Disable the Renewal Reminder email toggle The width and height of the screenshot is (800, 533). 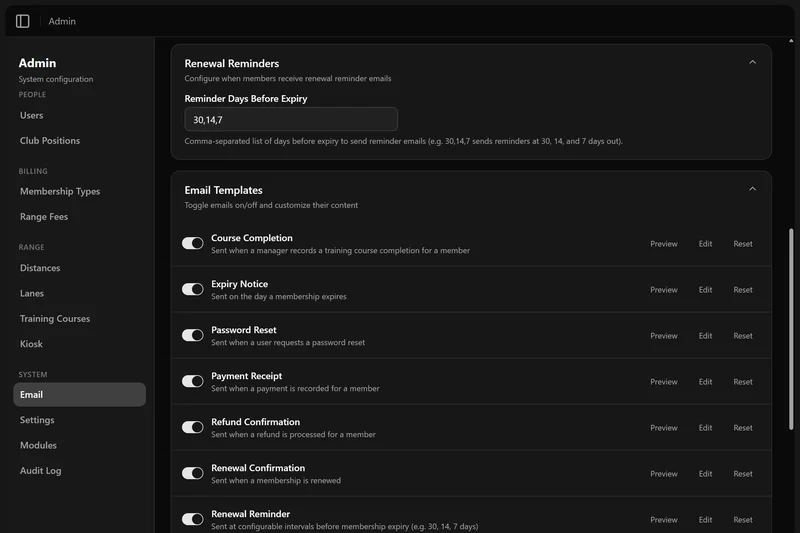tap(192, 519)
